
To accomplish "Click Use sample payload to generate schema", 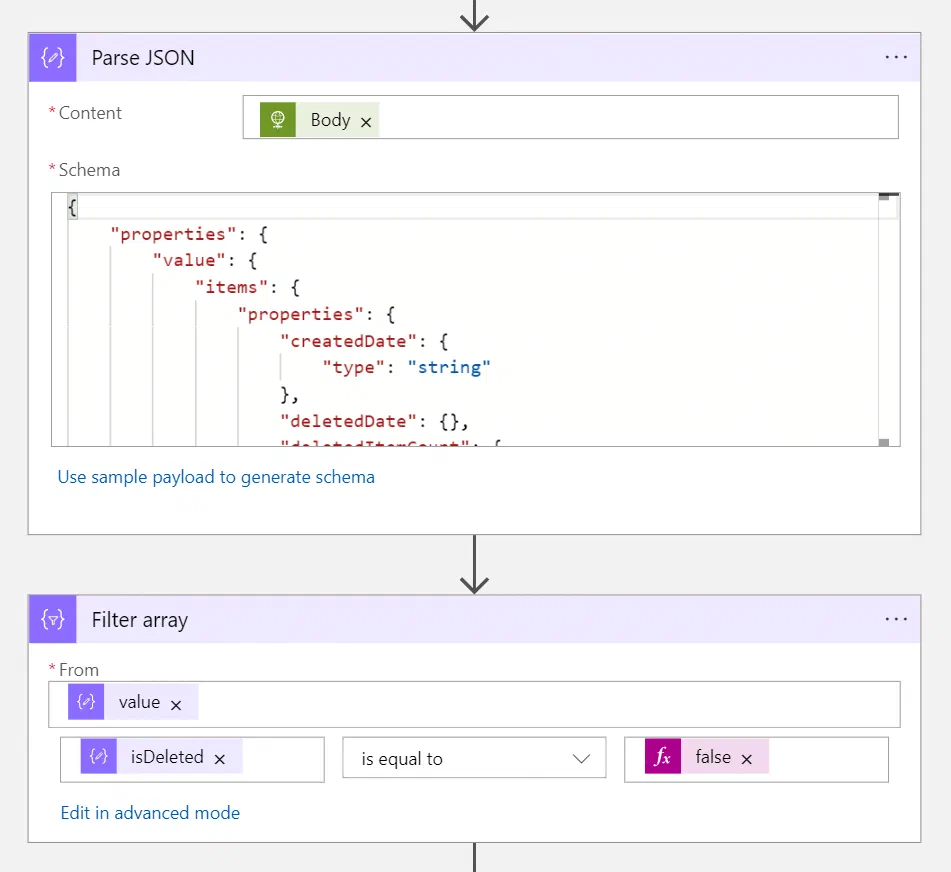I will (216, 477).
